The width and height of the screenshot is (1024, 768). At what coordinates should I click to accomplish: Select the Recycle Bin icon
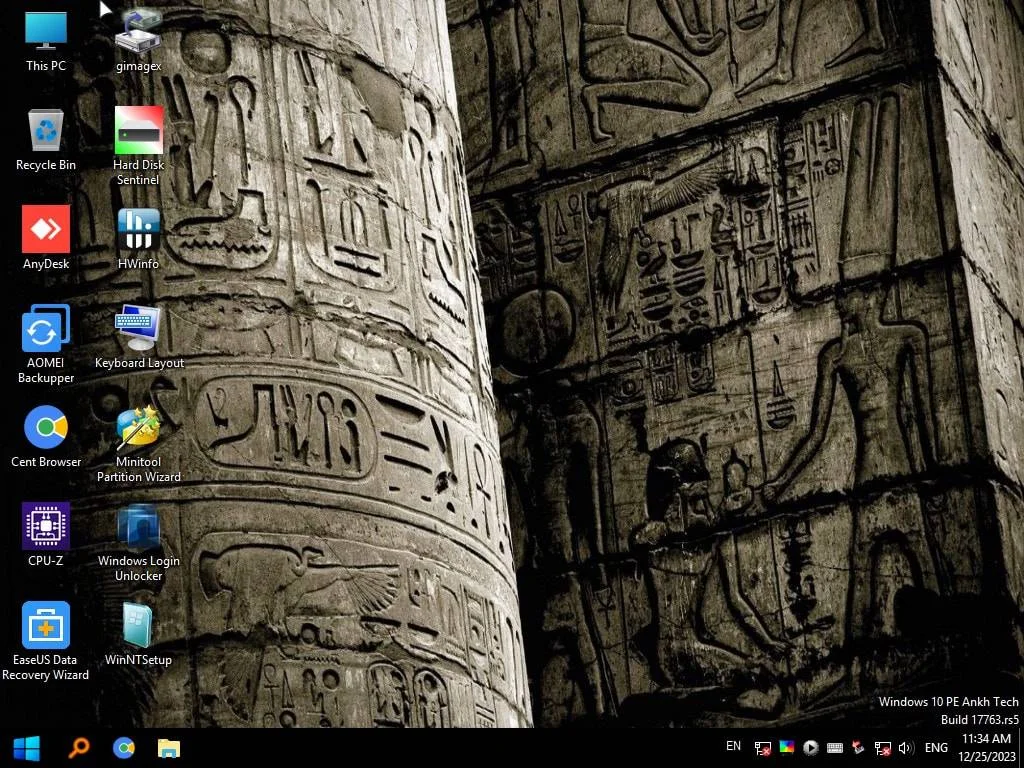click(x=46, y=139)
